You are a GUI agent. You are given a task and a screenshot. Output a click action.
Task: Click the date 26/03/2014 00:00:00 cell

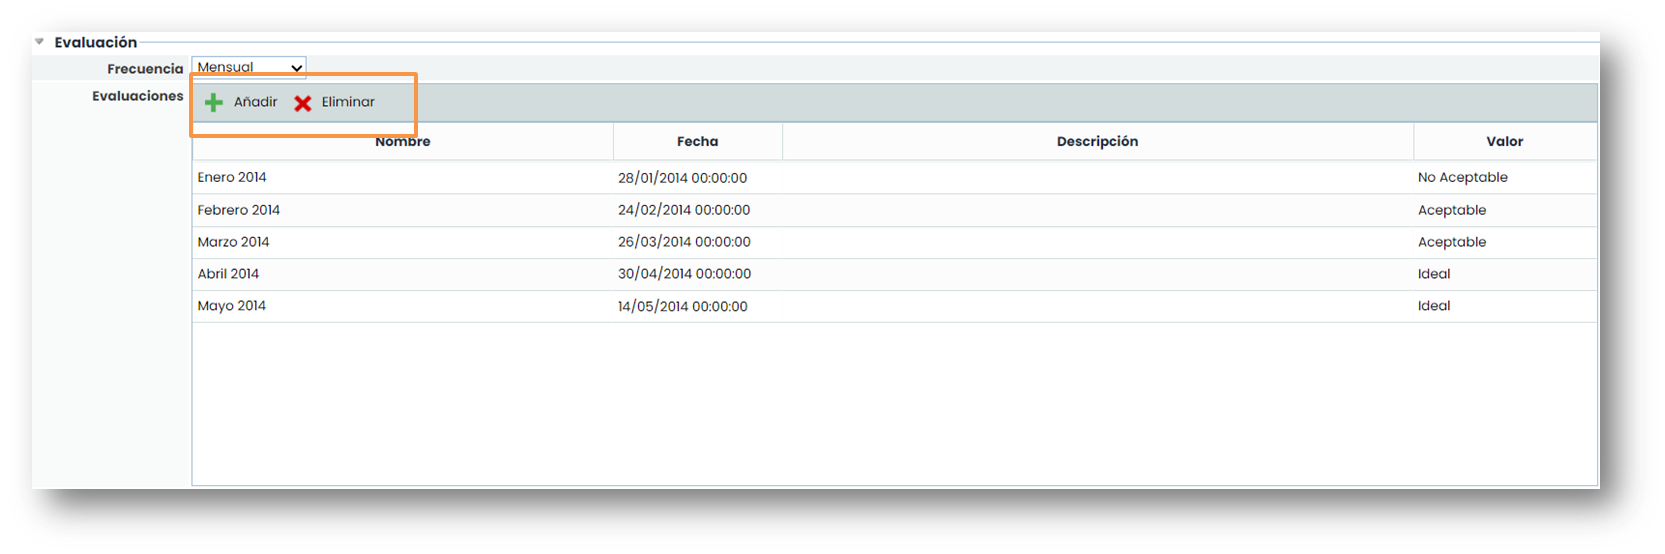(684, 242)
